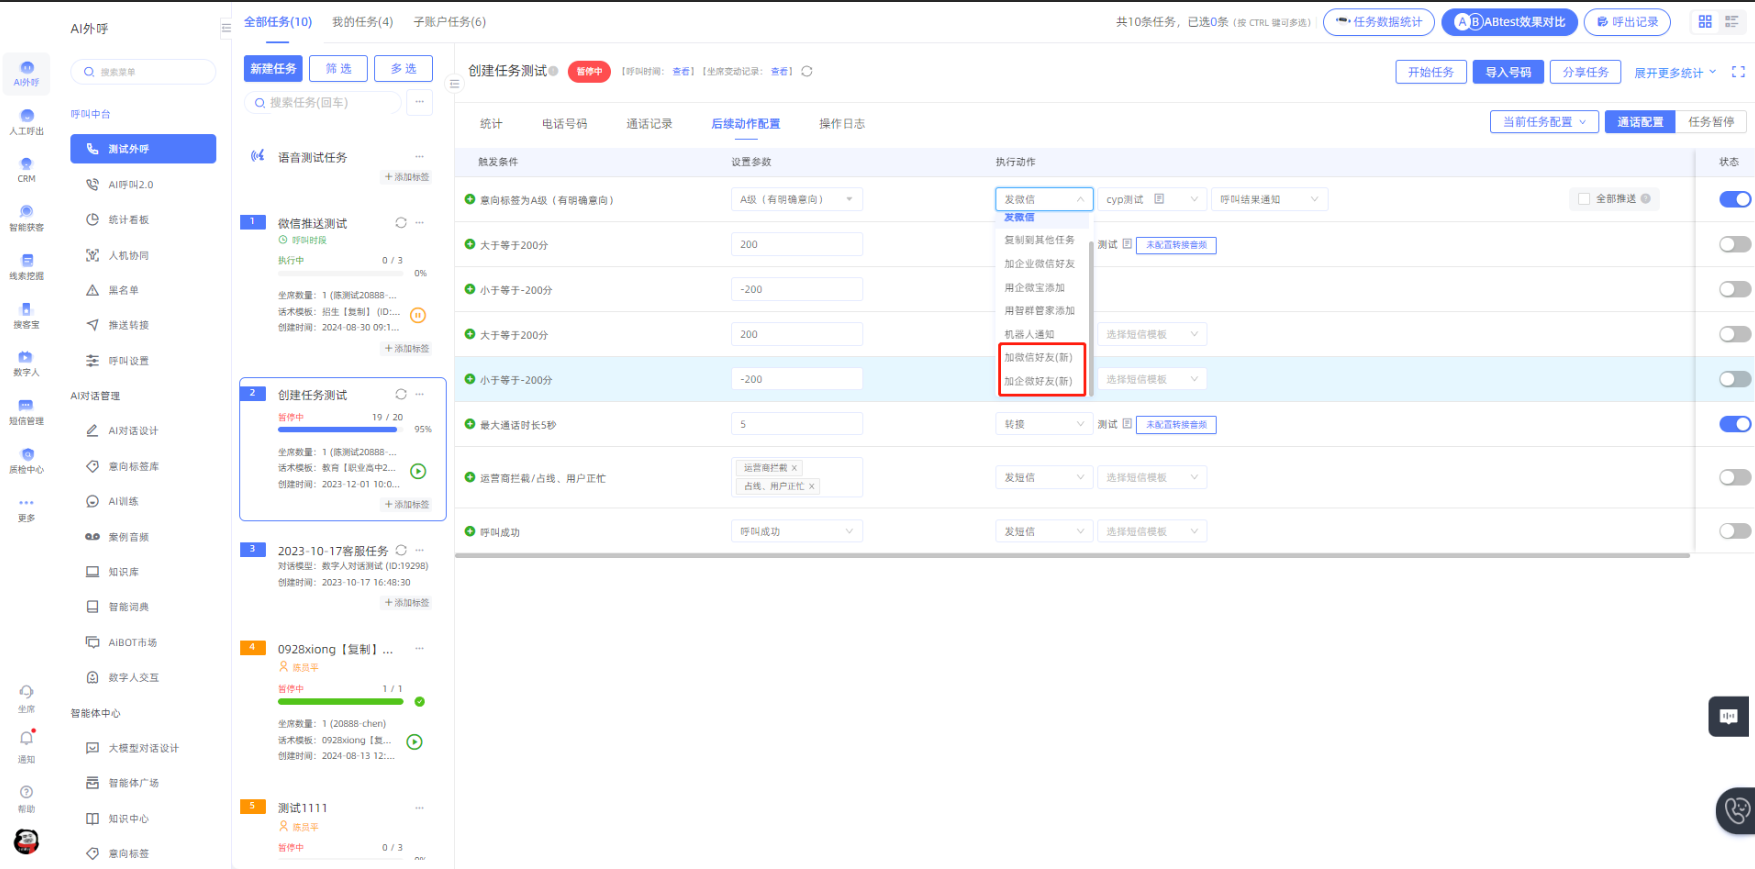Expand the 呼叫结果通知 dropdown
Viewport: 1755px width, 869px height.
point(1269,199)
